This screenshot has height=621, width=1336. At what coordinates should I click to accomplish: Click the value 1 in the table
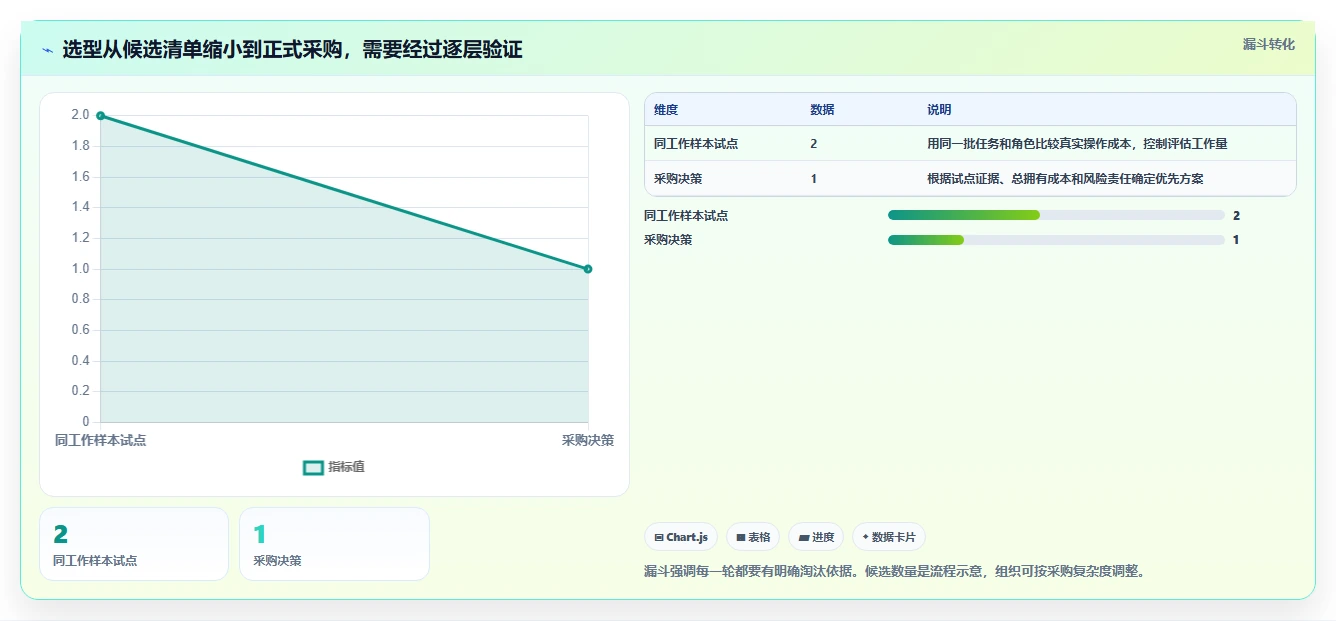814,179
